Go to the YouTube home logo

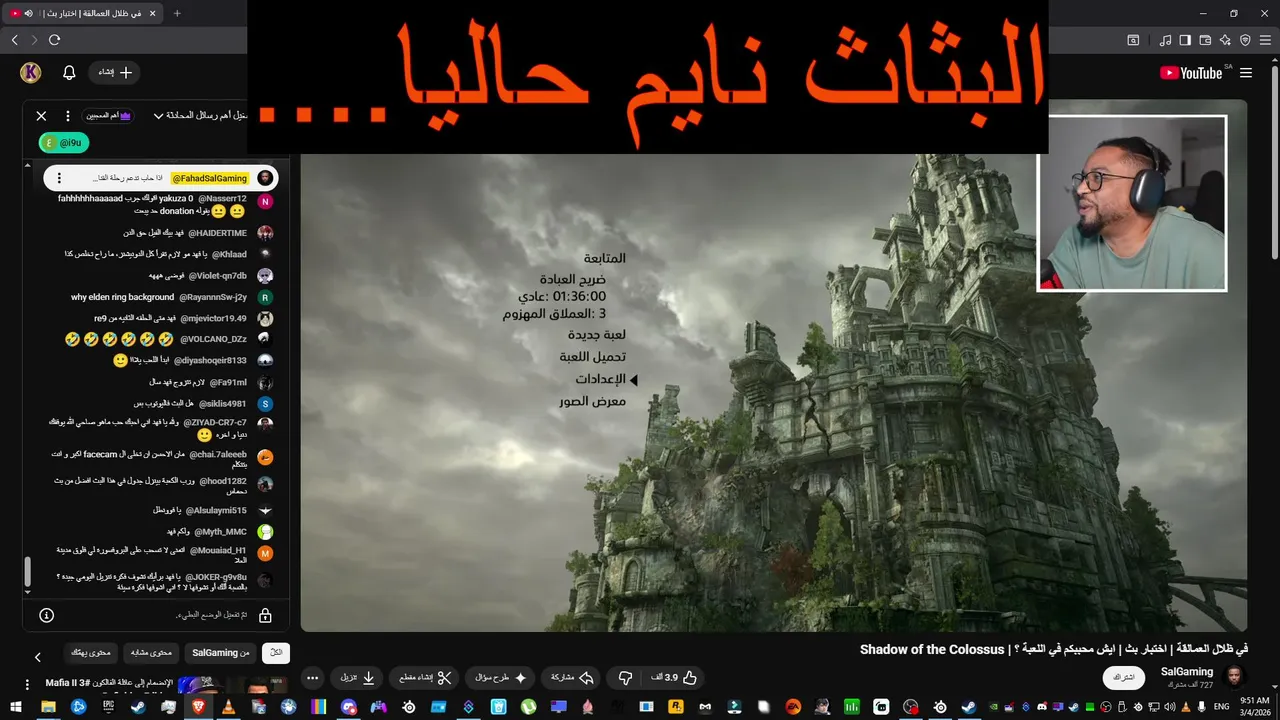(x=1191, y=73)
